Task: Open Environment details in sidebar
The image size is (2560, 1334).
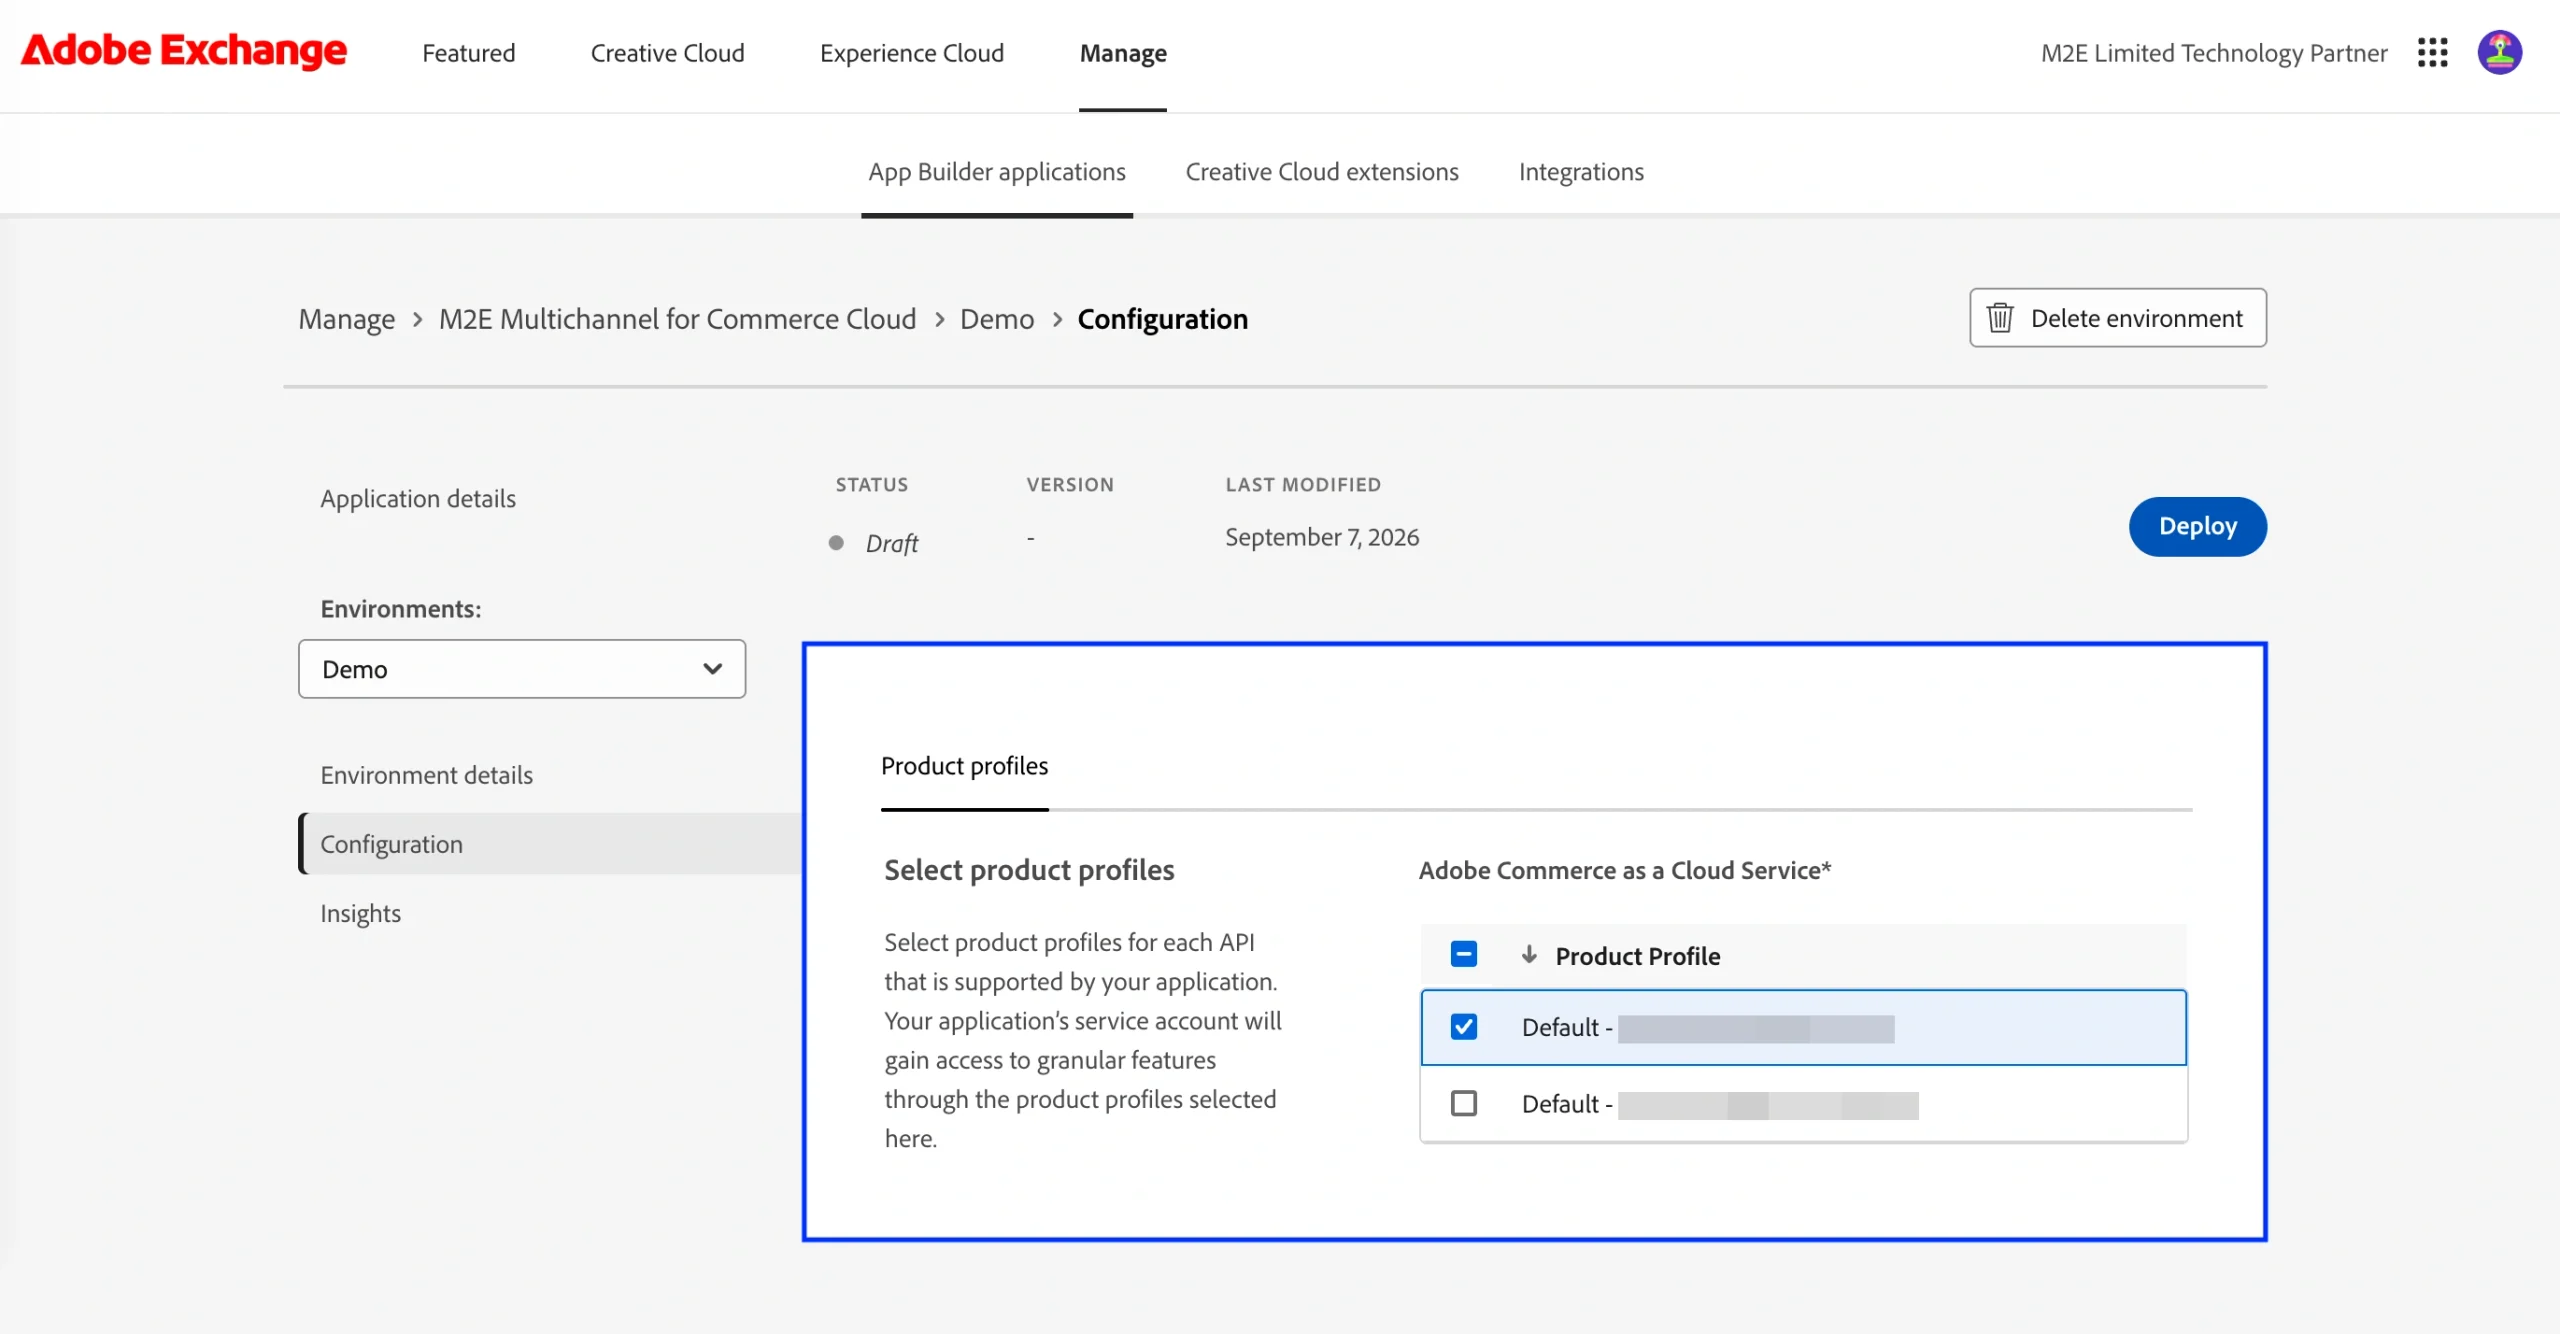Action: coord(427,775)
